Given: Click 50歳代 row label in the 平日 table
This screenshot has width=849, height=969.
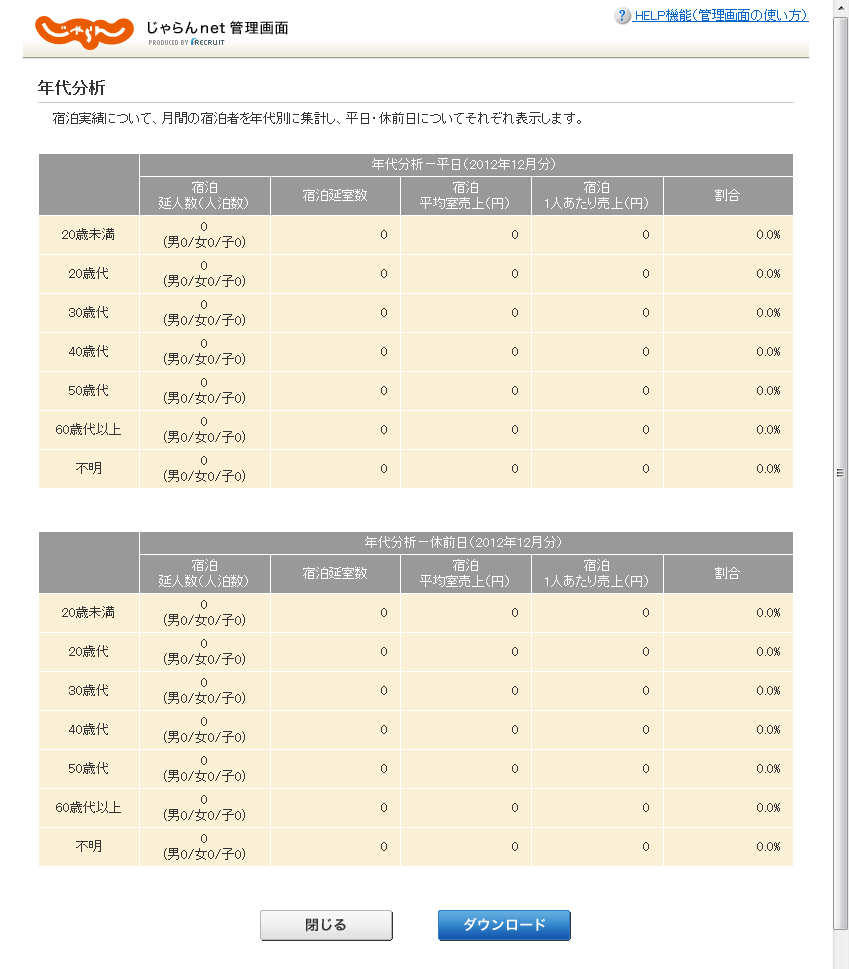Looking at the screenshot, I should click(x=88, y=390).
